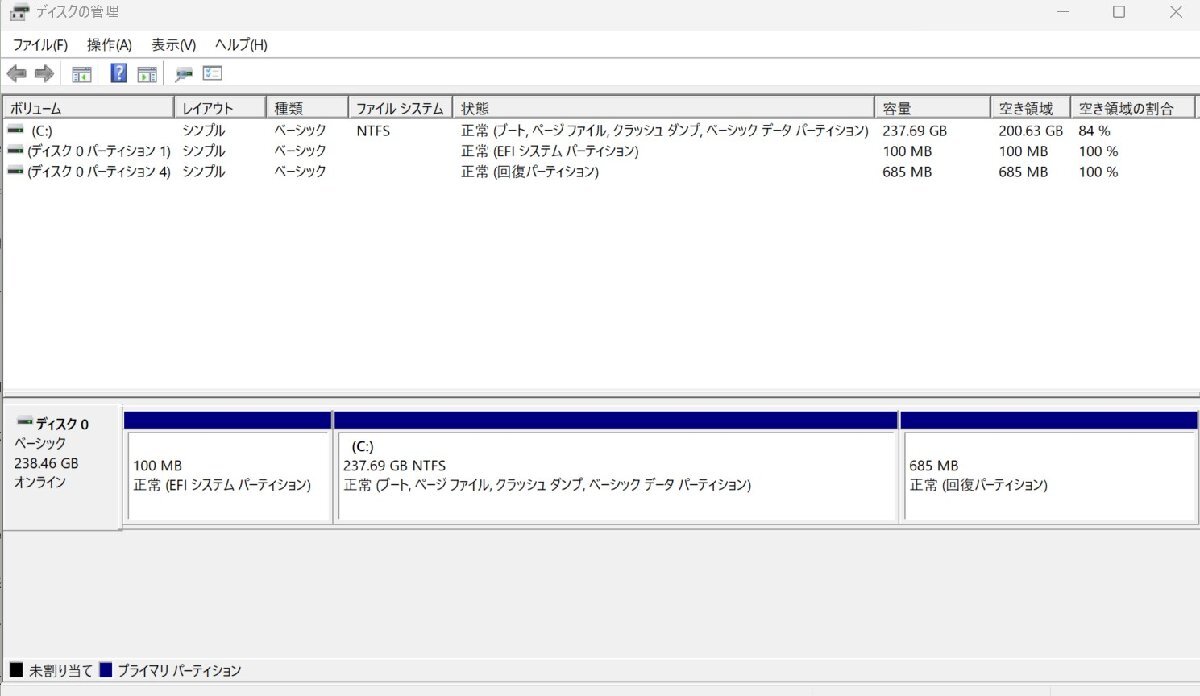
Task: Select the ディスク 0 パーティション 4 row
Action: (x=100, y=171)
